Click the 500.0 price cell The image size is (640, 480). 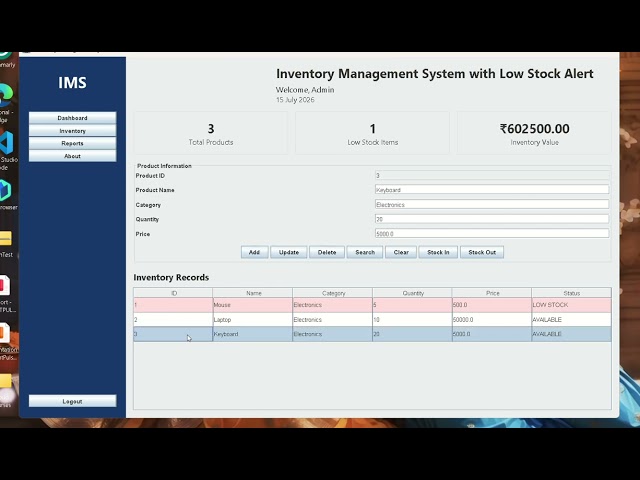[x=492, y=305]
